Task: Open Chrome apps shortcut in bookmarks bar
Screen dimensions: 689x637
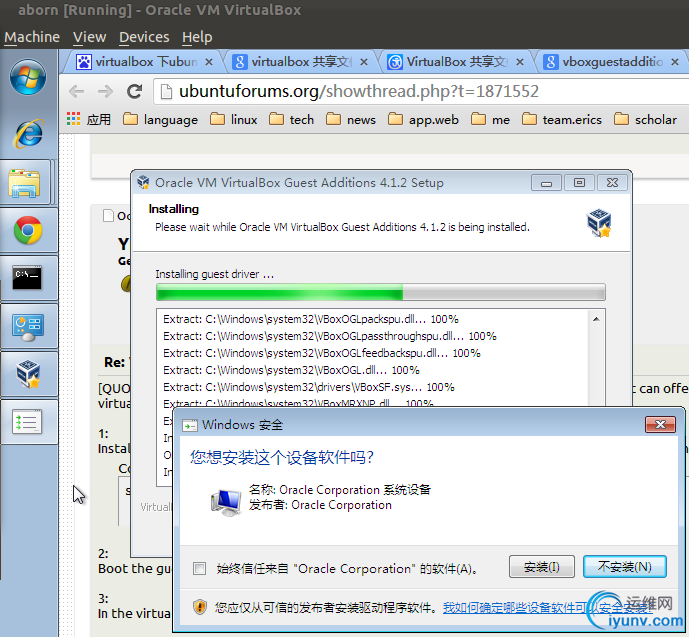Action: (89, 119)
